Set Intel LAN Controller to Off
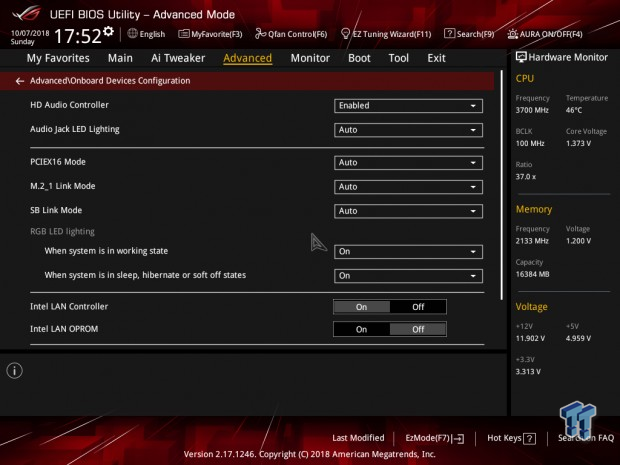The width and height of the screenshot is (620, 465). pos(418,307)
